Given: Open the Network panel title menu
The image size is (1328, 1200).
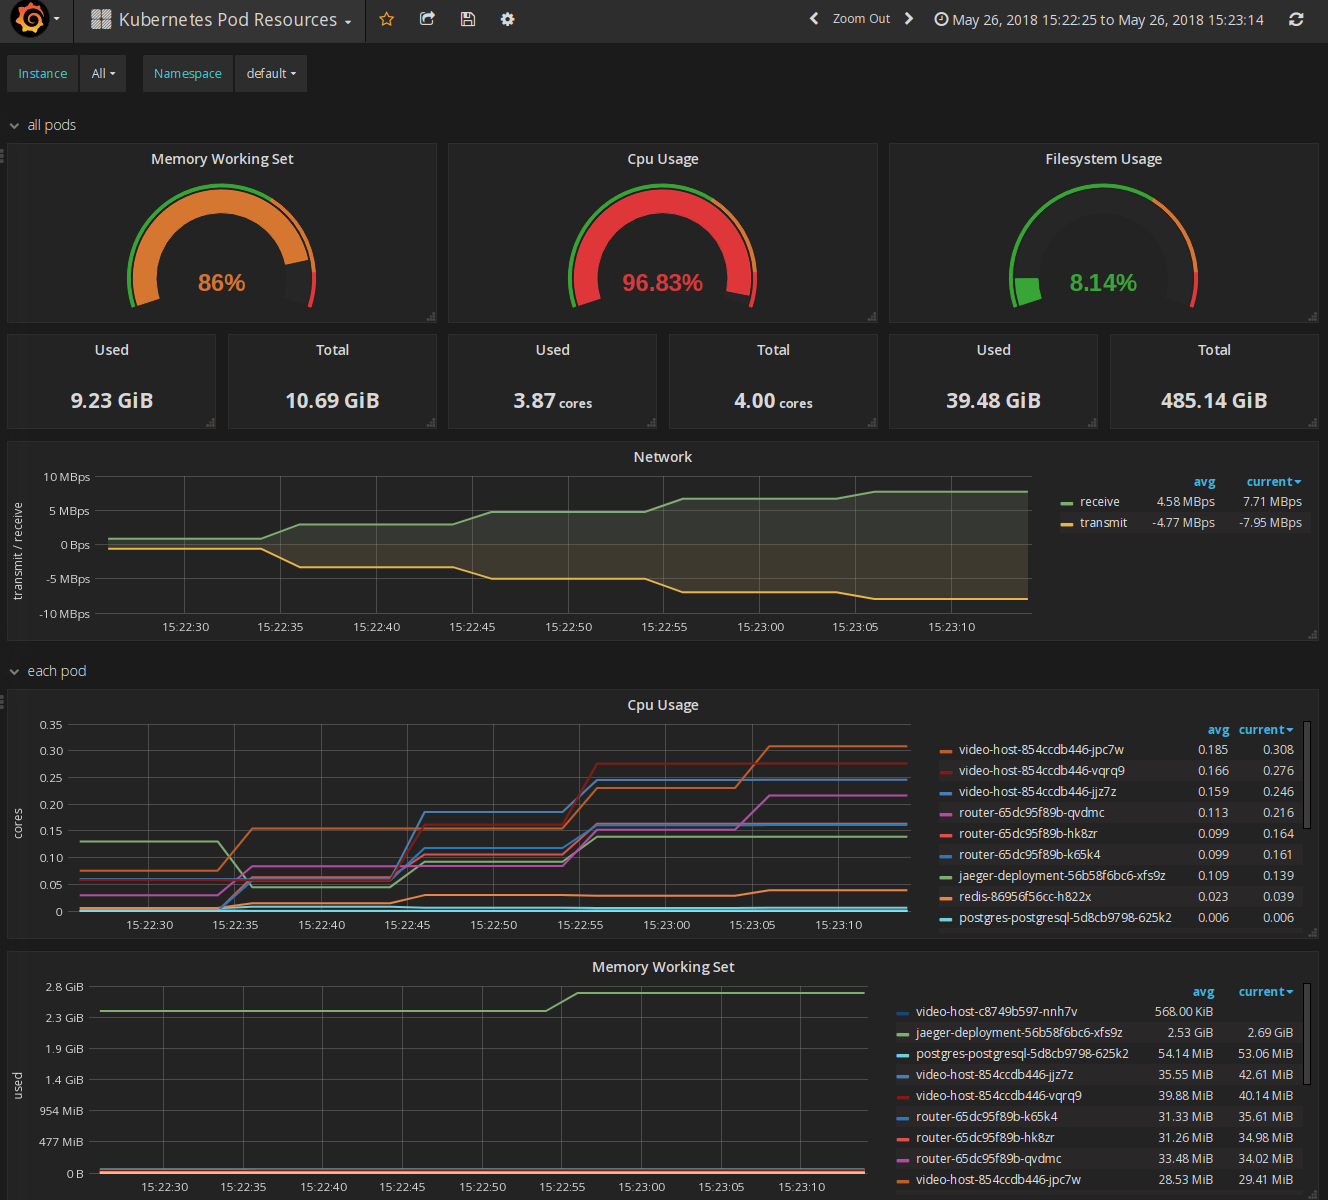Looking at the screenshot, I should click(663, 457).
